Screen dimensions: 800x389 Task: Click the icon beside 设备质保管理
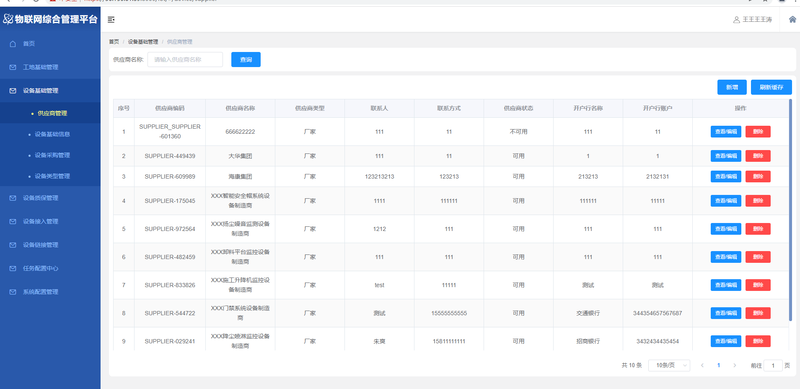(x=13, y=198)
